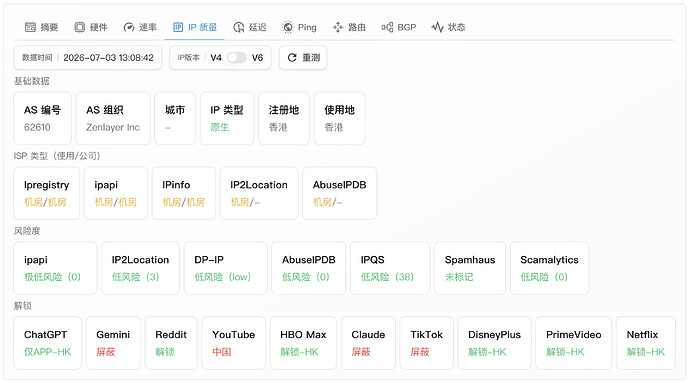Click the PrimeVideo 解锁-HK card
This screenshot has width=690, height=383.
coord(574,343)
